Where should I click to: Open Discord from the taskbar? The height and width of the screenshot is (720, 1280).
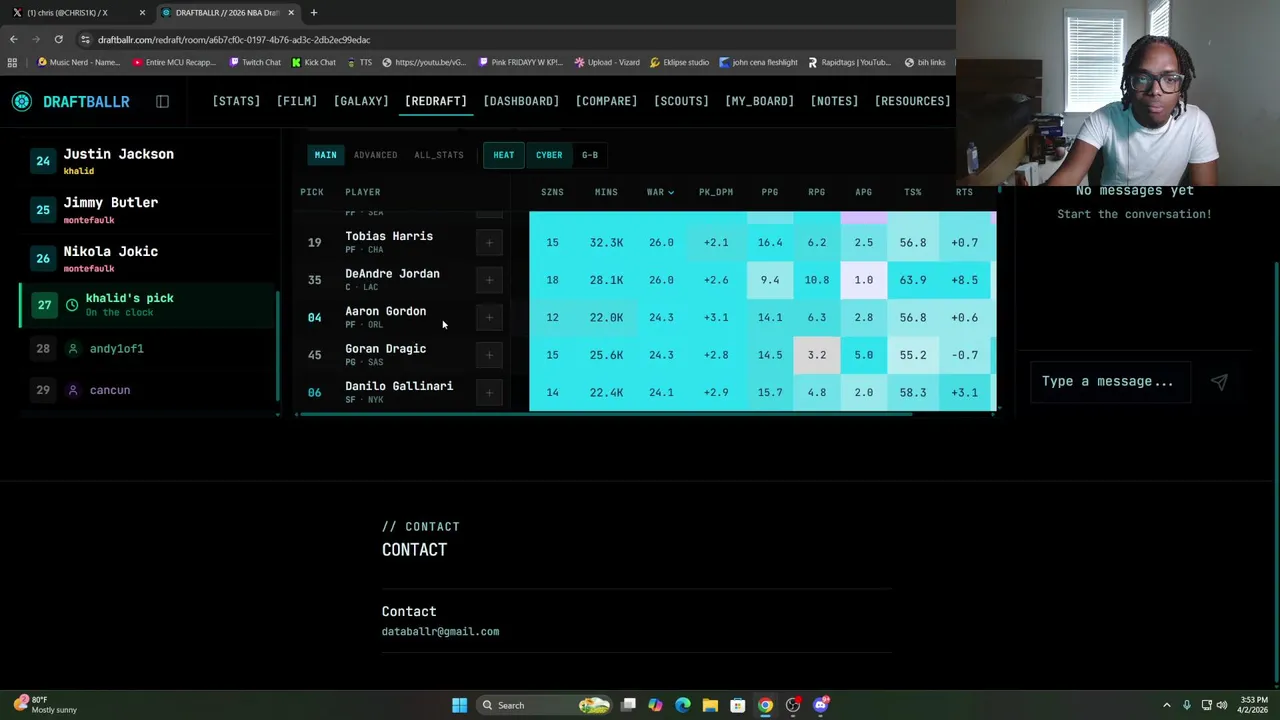820,705
